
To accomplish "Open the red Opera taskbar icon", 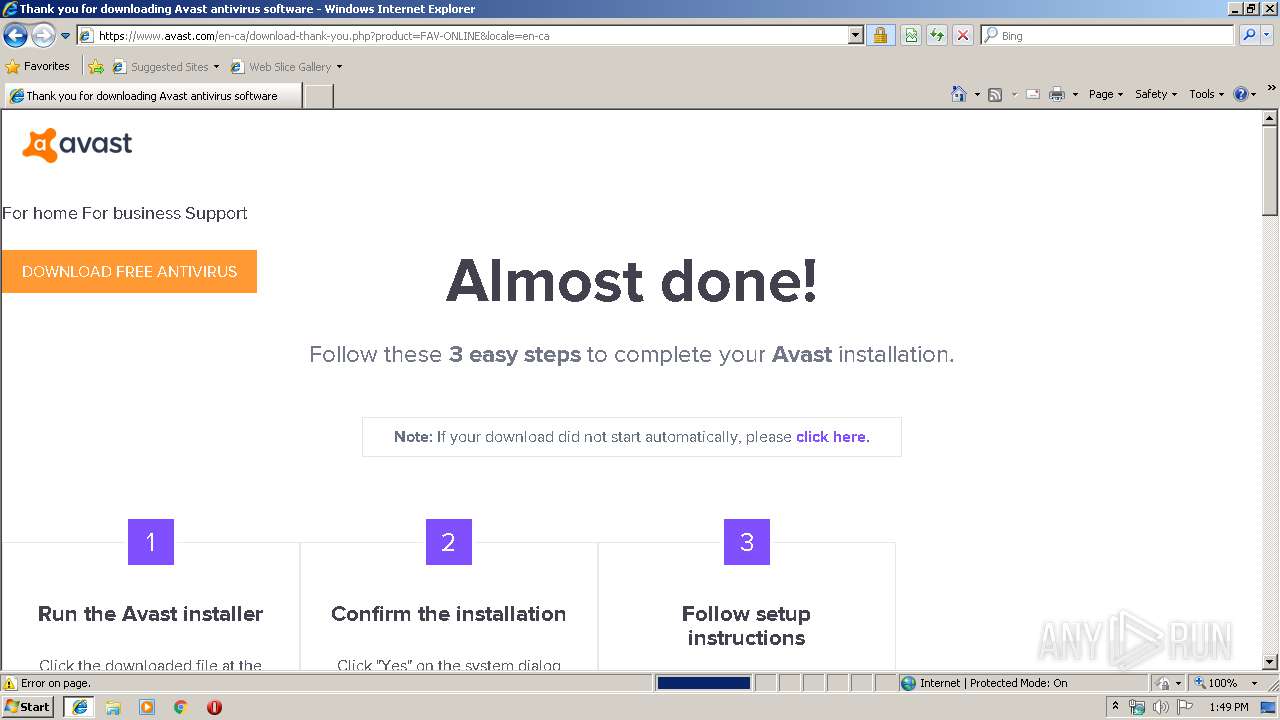I will tap(214, 707).
